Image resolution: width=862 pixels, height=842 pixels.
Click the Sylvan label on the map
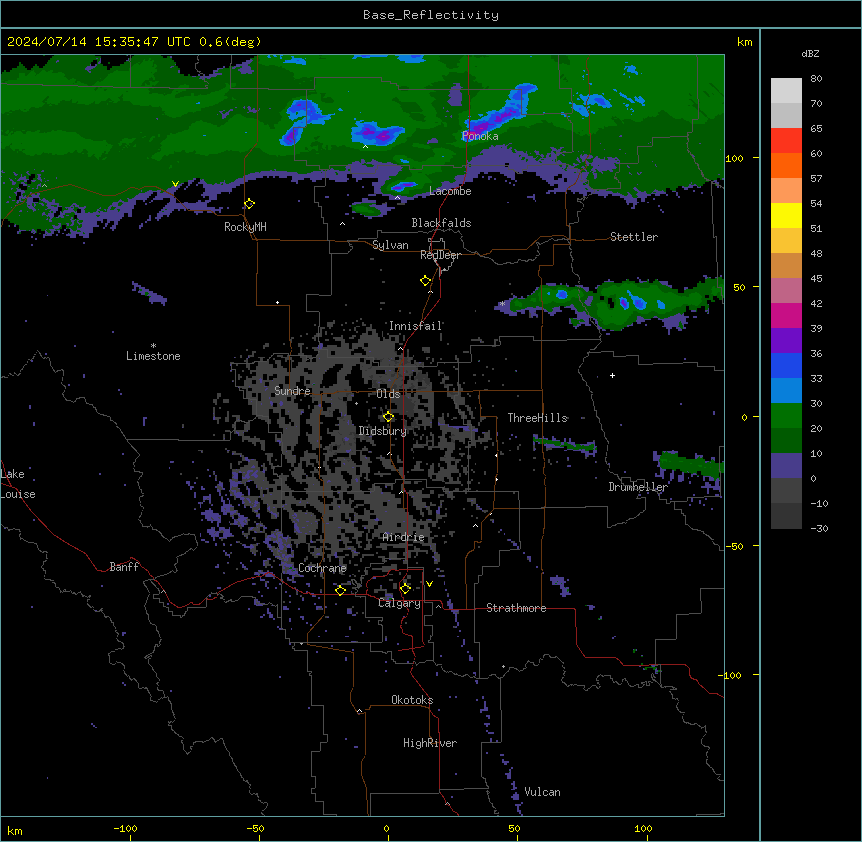(390, 245)
